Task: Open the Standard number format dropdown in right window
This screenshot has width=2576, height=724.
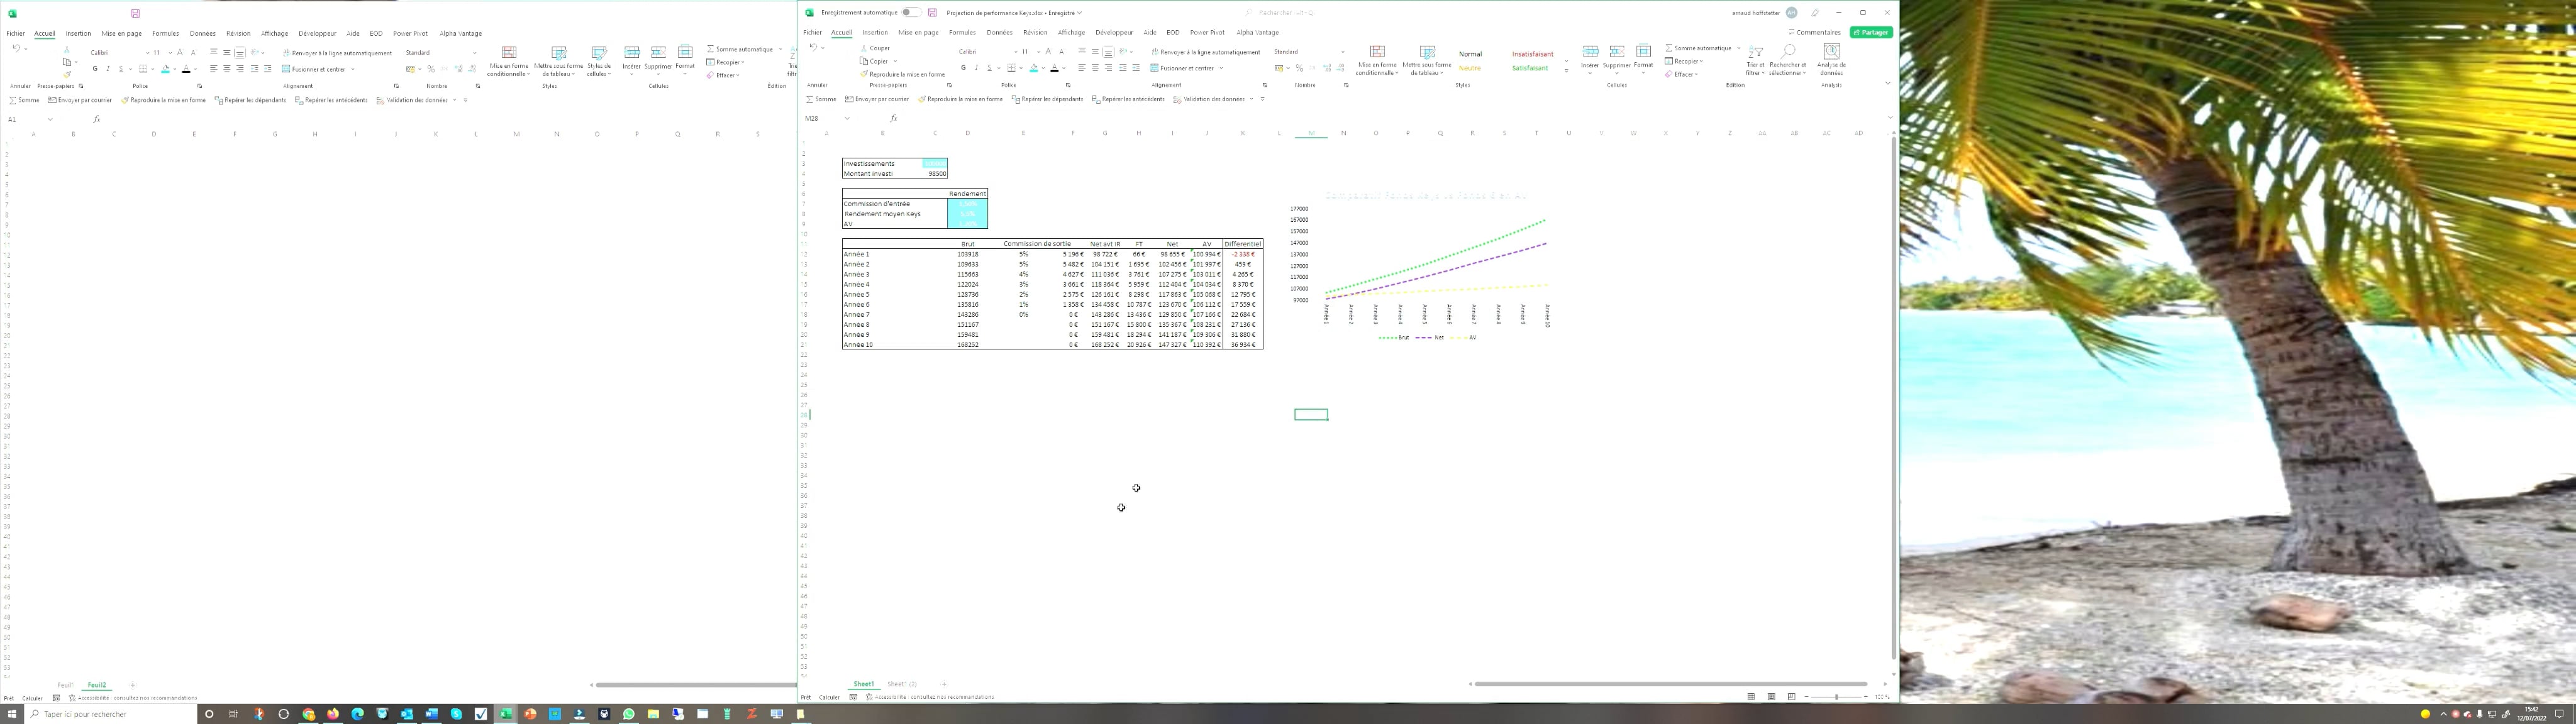Action: [x=1342, y=52]
